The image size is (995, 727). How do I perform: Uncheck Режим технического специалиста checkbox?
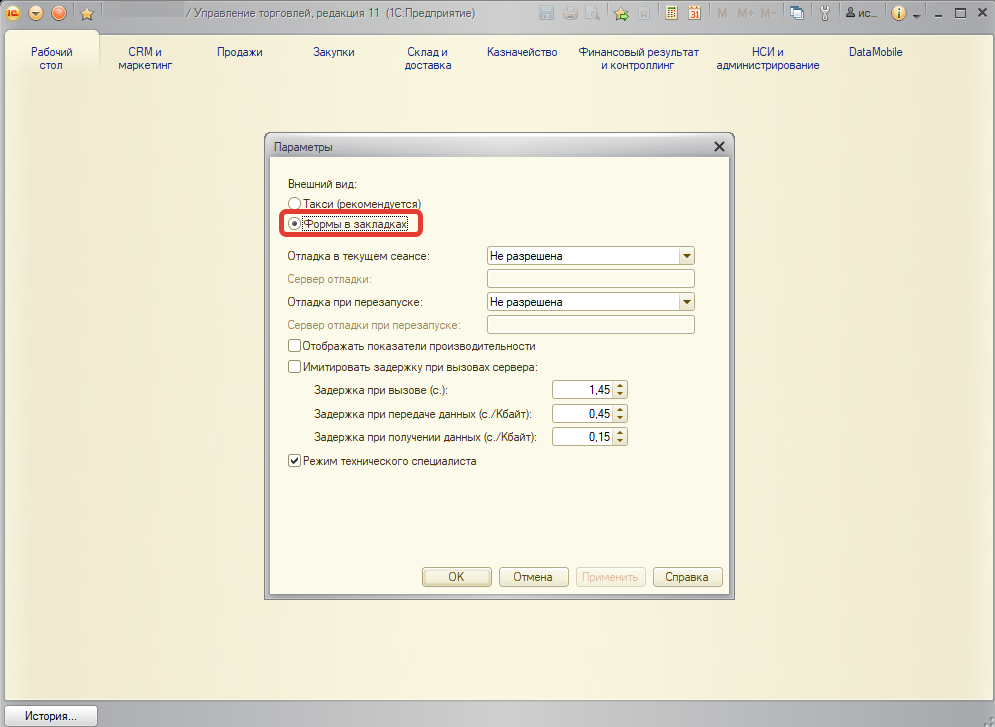294,461
